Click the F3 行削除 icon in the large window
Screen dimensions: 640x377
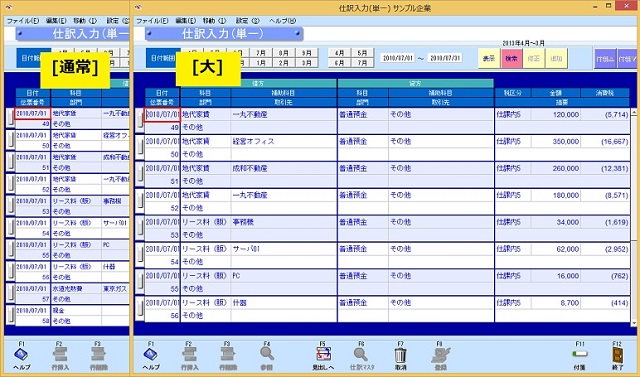[228, 354]
